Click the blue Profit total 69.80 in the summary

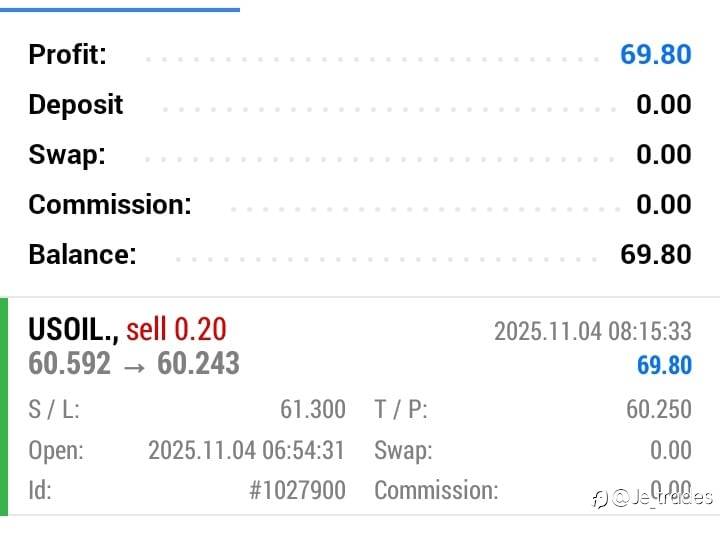655,54
